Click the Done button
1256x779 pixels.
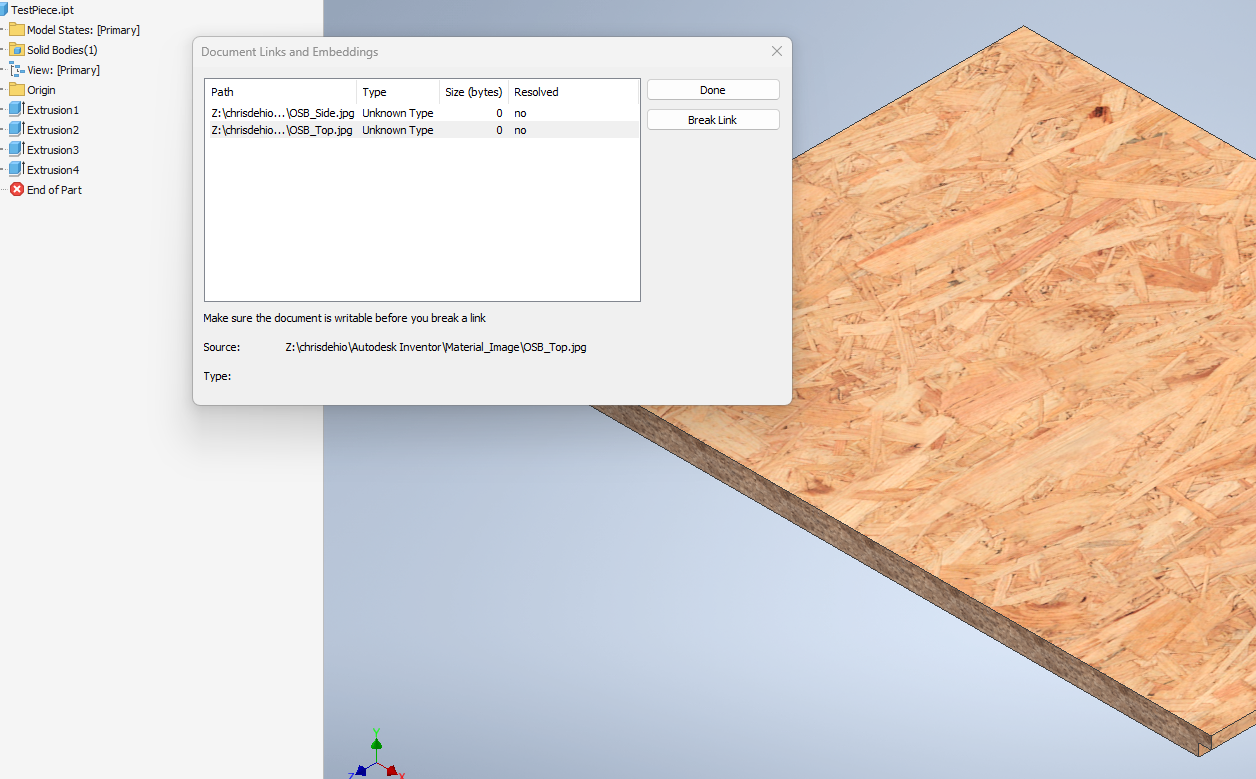coord(713,90)
